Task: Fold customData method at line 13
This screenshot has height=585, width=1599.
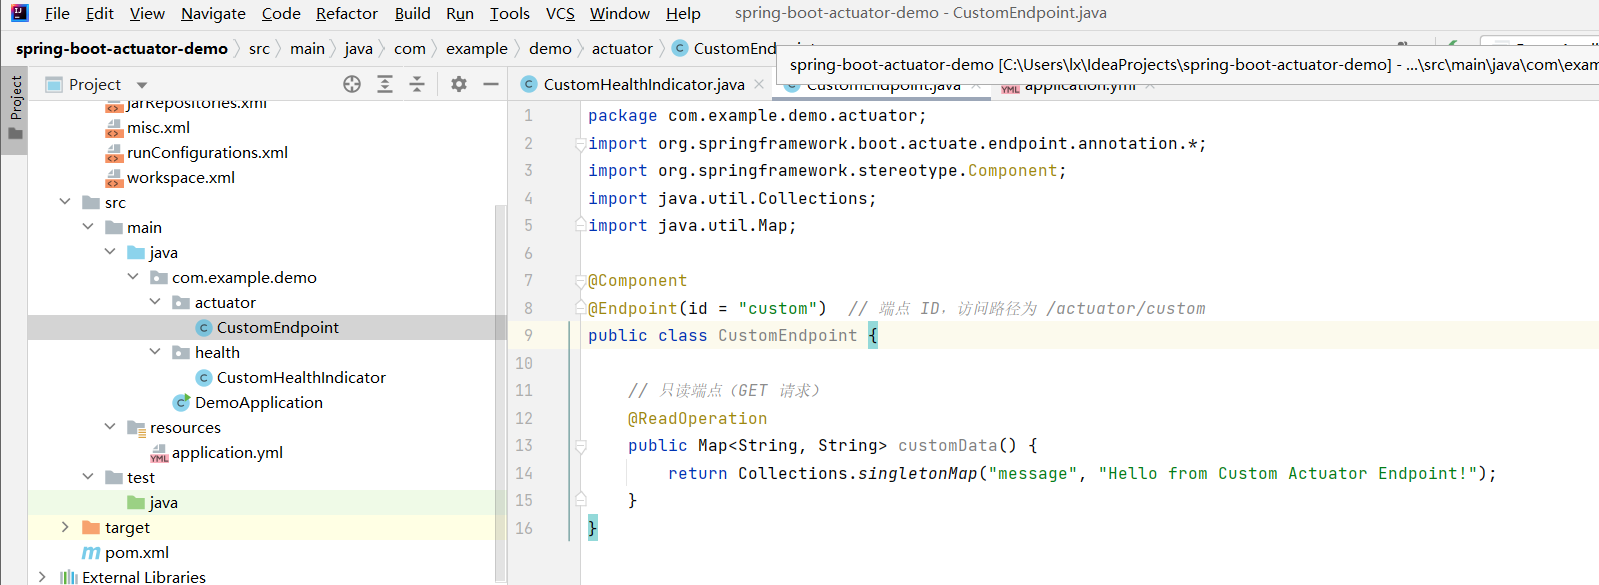Action: [580, 446]
